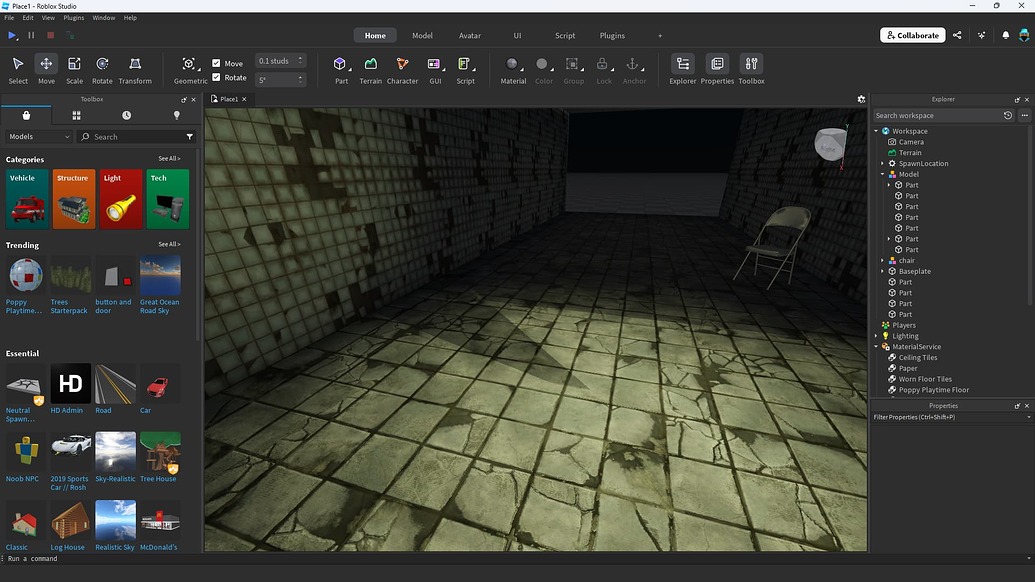Open the Terrain editor
The image size is (1035, 582).
click(370, 69)
